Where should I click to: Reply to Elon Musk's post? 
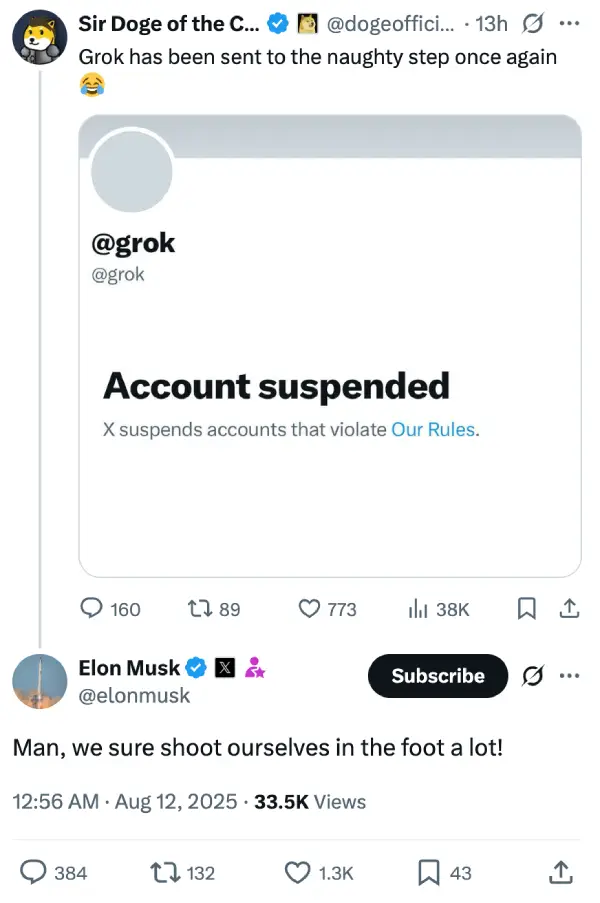tap(35, 873)
